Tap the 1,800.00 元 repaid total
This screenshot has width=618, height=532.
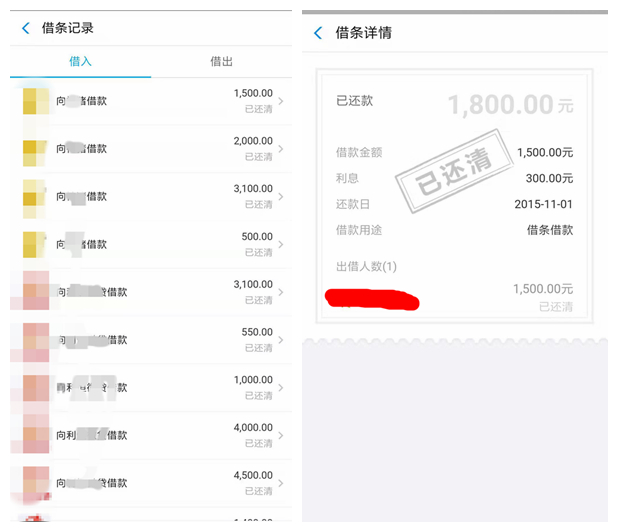[x=510, y=104]
